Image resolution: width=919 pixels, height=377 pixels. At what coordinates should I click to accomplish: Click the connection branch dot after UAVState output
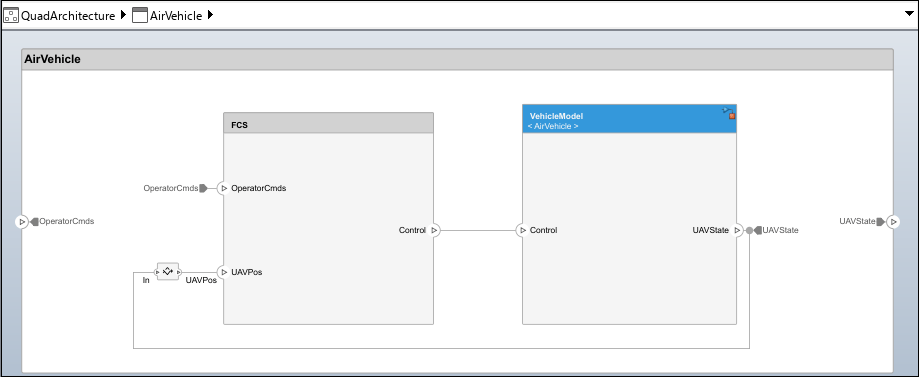click(749, 230)
